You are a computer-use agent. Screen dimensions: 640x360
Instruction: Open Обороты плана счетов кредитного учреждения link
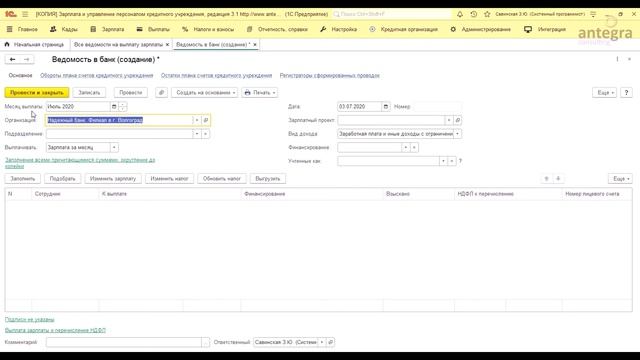97,76
